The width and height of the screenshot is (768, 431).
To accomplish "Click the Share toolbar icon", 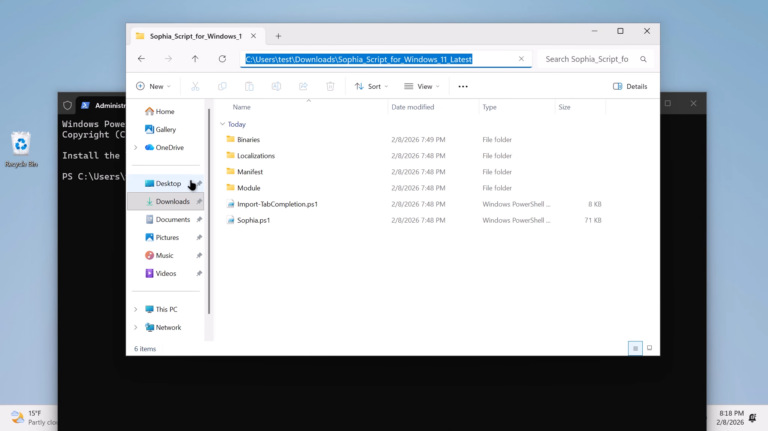I will point(303,86).
